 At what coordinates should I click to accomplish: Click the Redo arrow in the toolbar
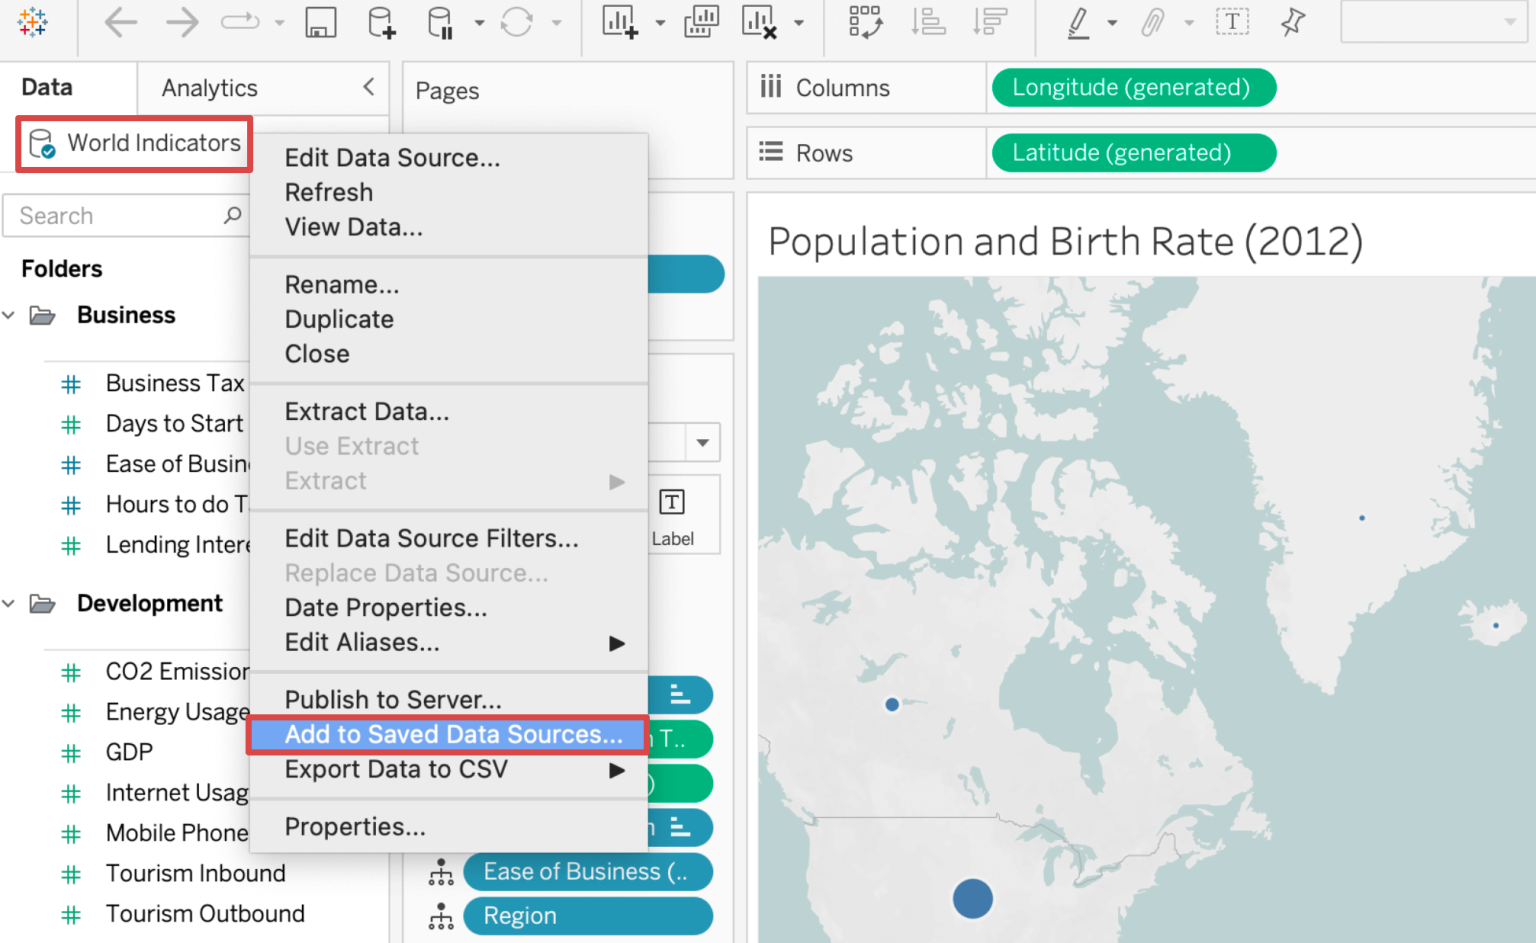tap(182, 21)
